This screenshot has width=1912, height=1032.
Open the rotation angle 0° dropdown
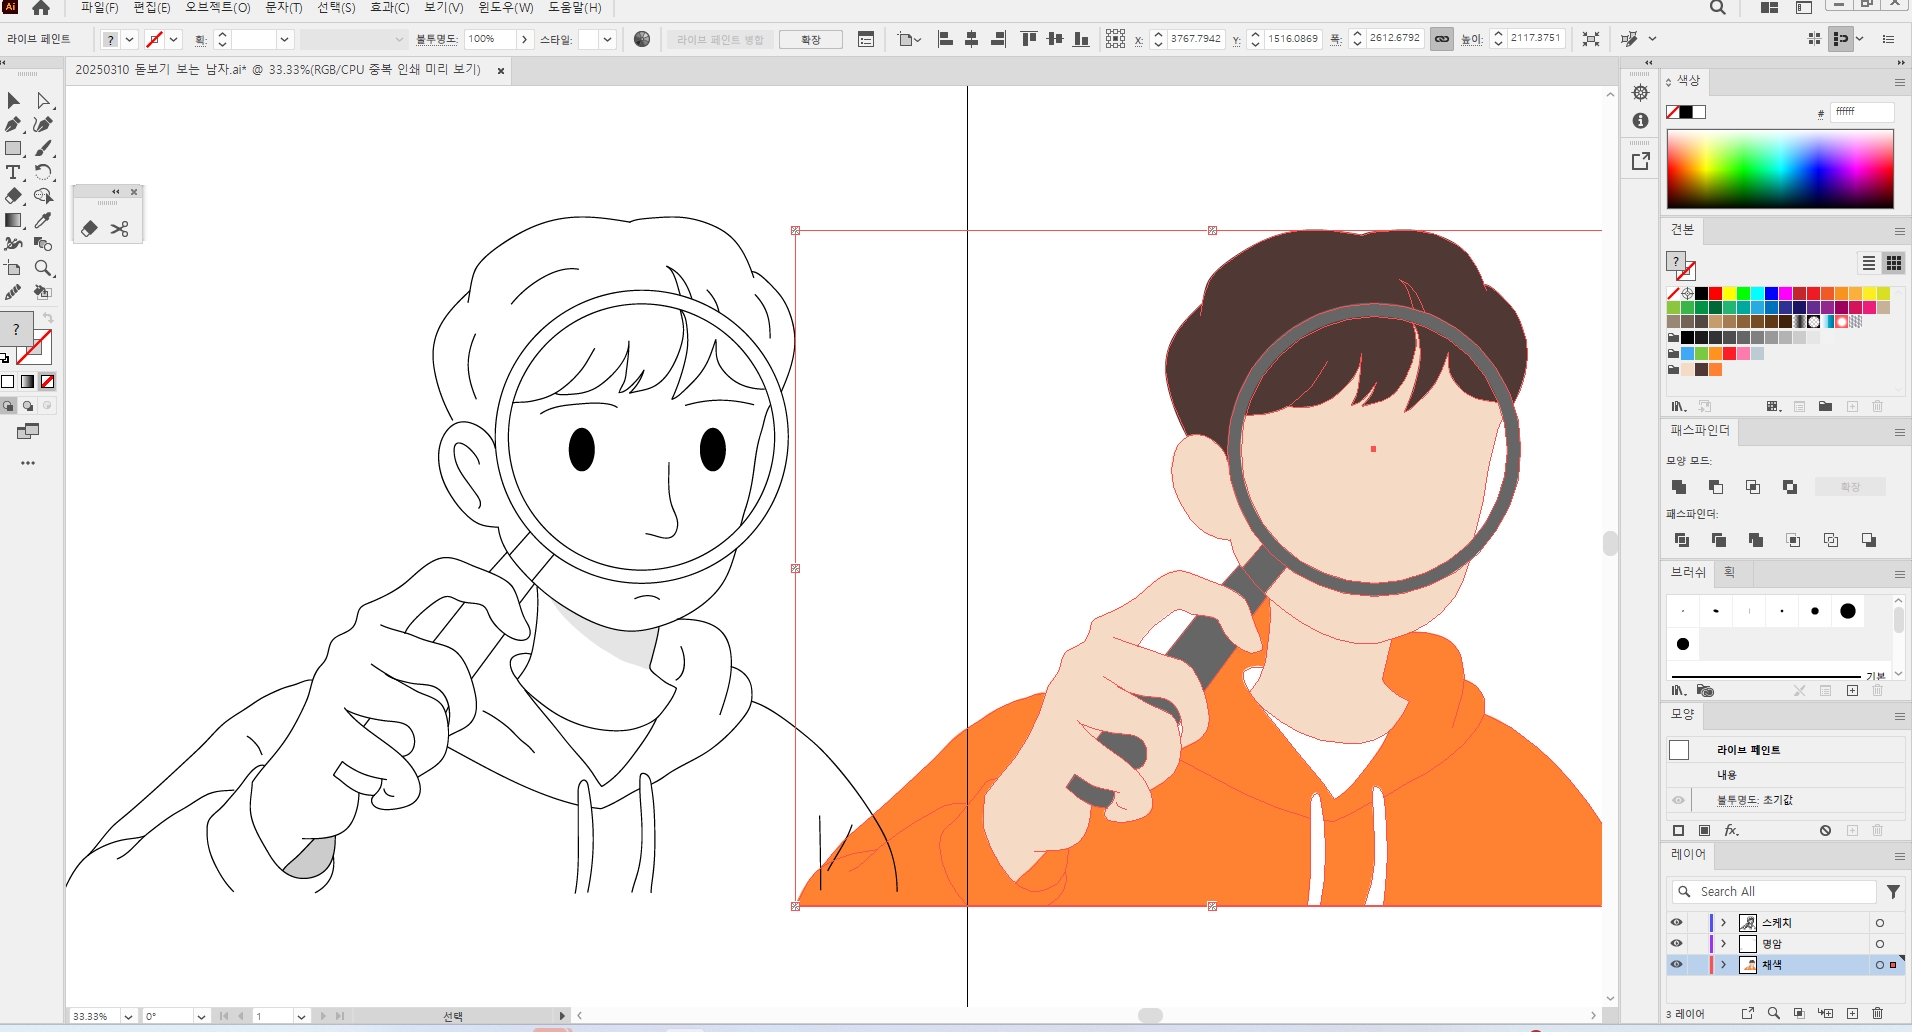pyautogui.click(x=201, y=1016)
